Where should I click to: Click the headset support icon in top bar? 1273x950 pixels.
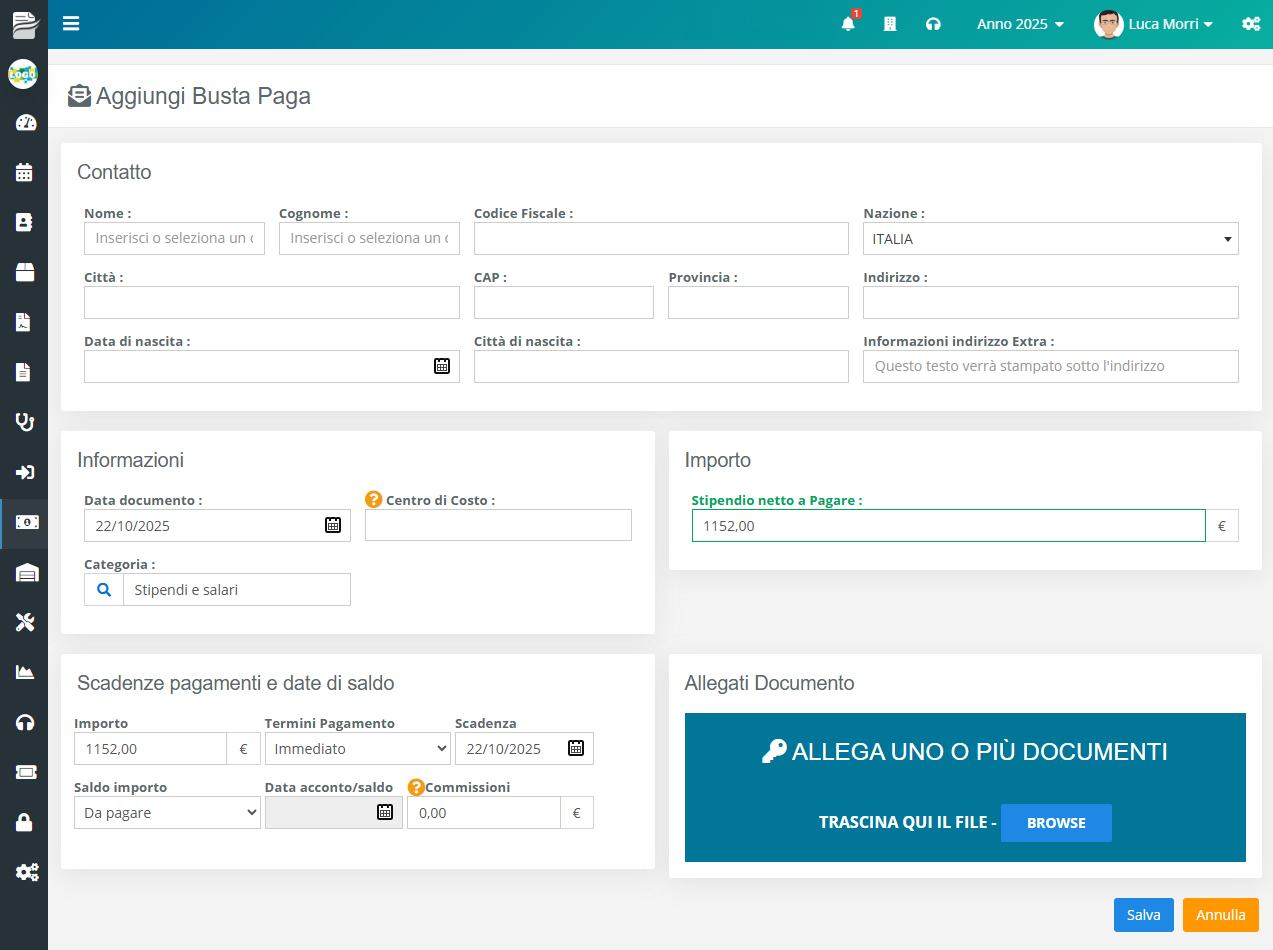(933, 24)
